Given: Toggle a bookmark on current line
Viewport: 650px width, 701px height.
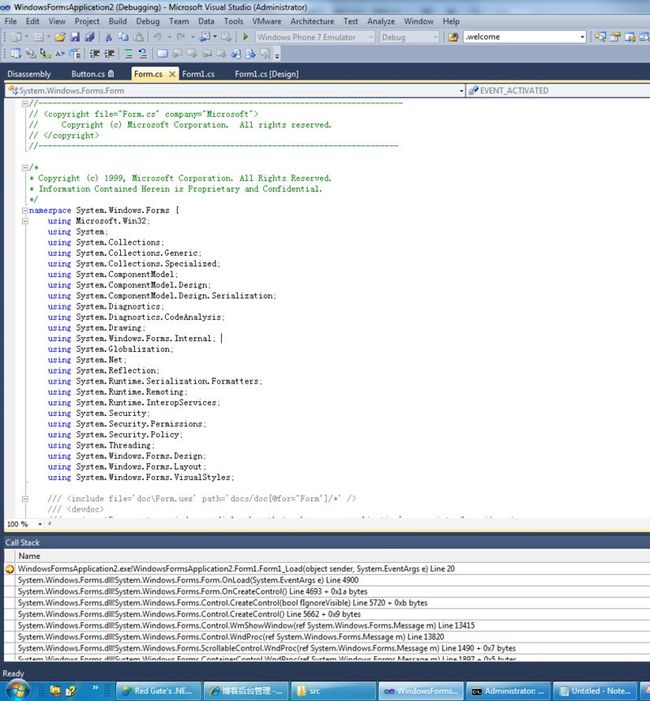Looking at the screenshot, I should pos(162,54).
